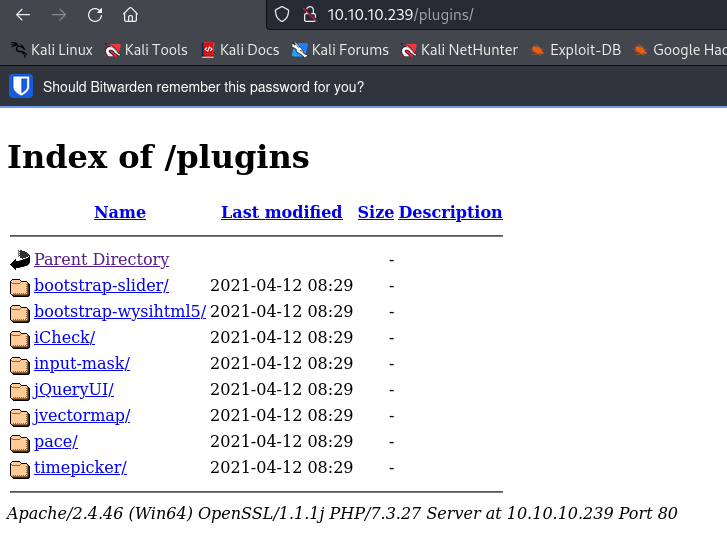
Task: Click the Apache server signature footer text
Action: point(342,513)
